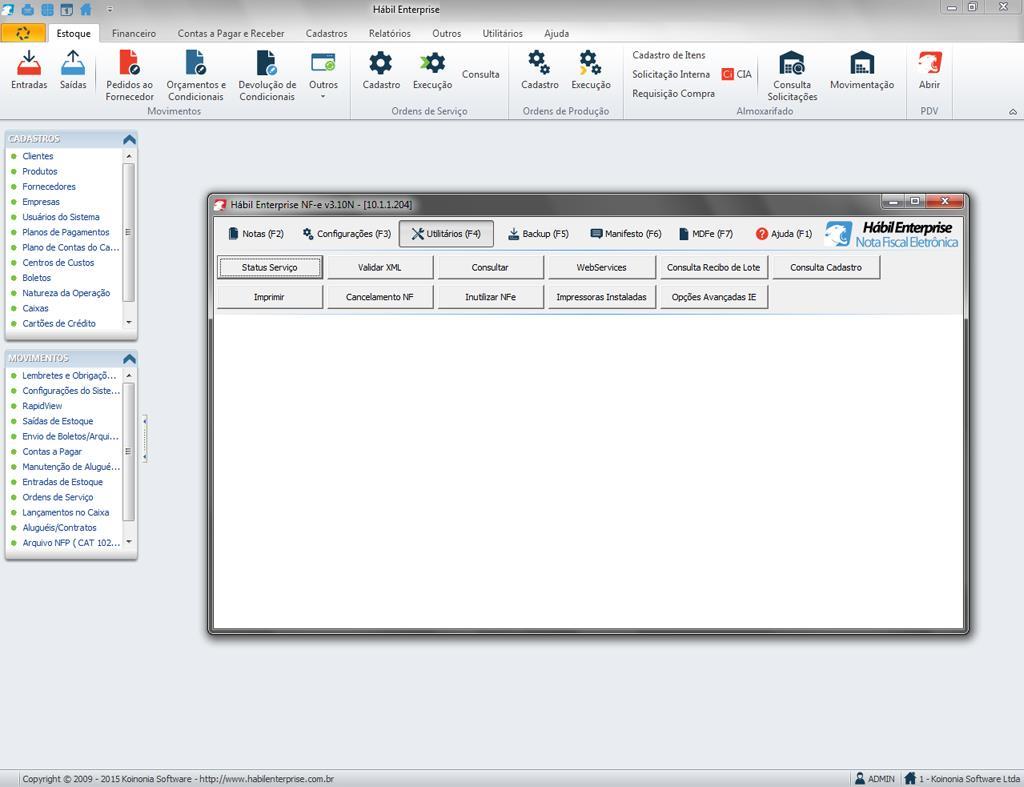
Task: Click the Consultar button
Action: 490,267
